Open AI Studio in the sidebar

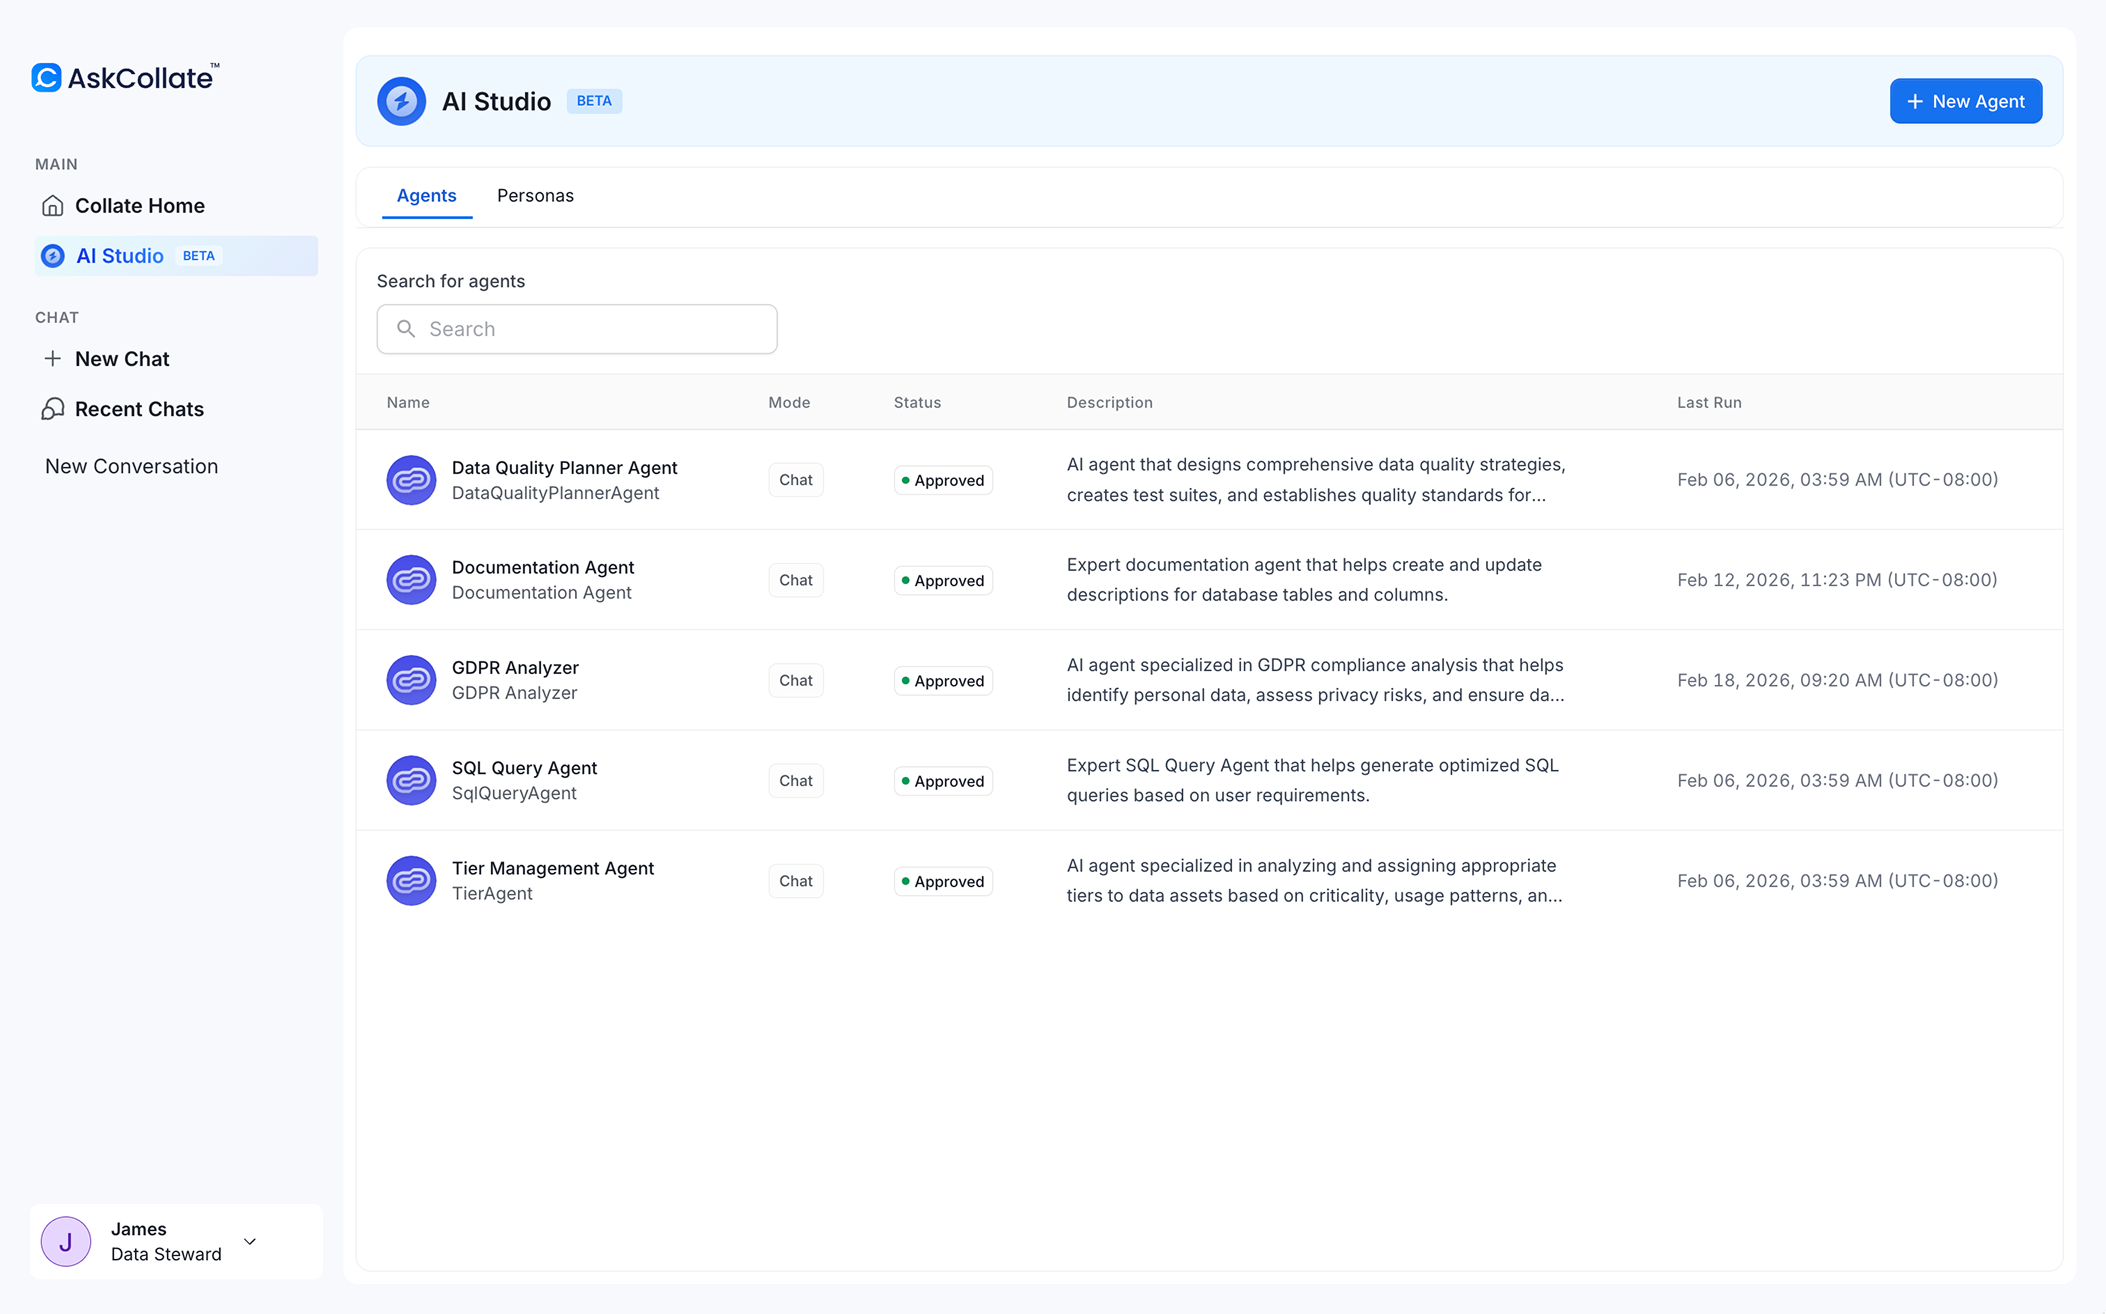[x=120, y=256]
